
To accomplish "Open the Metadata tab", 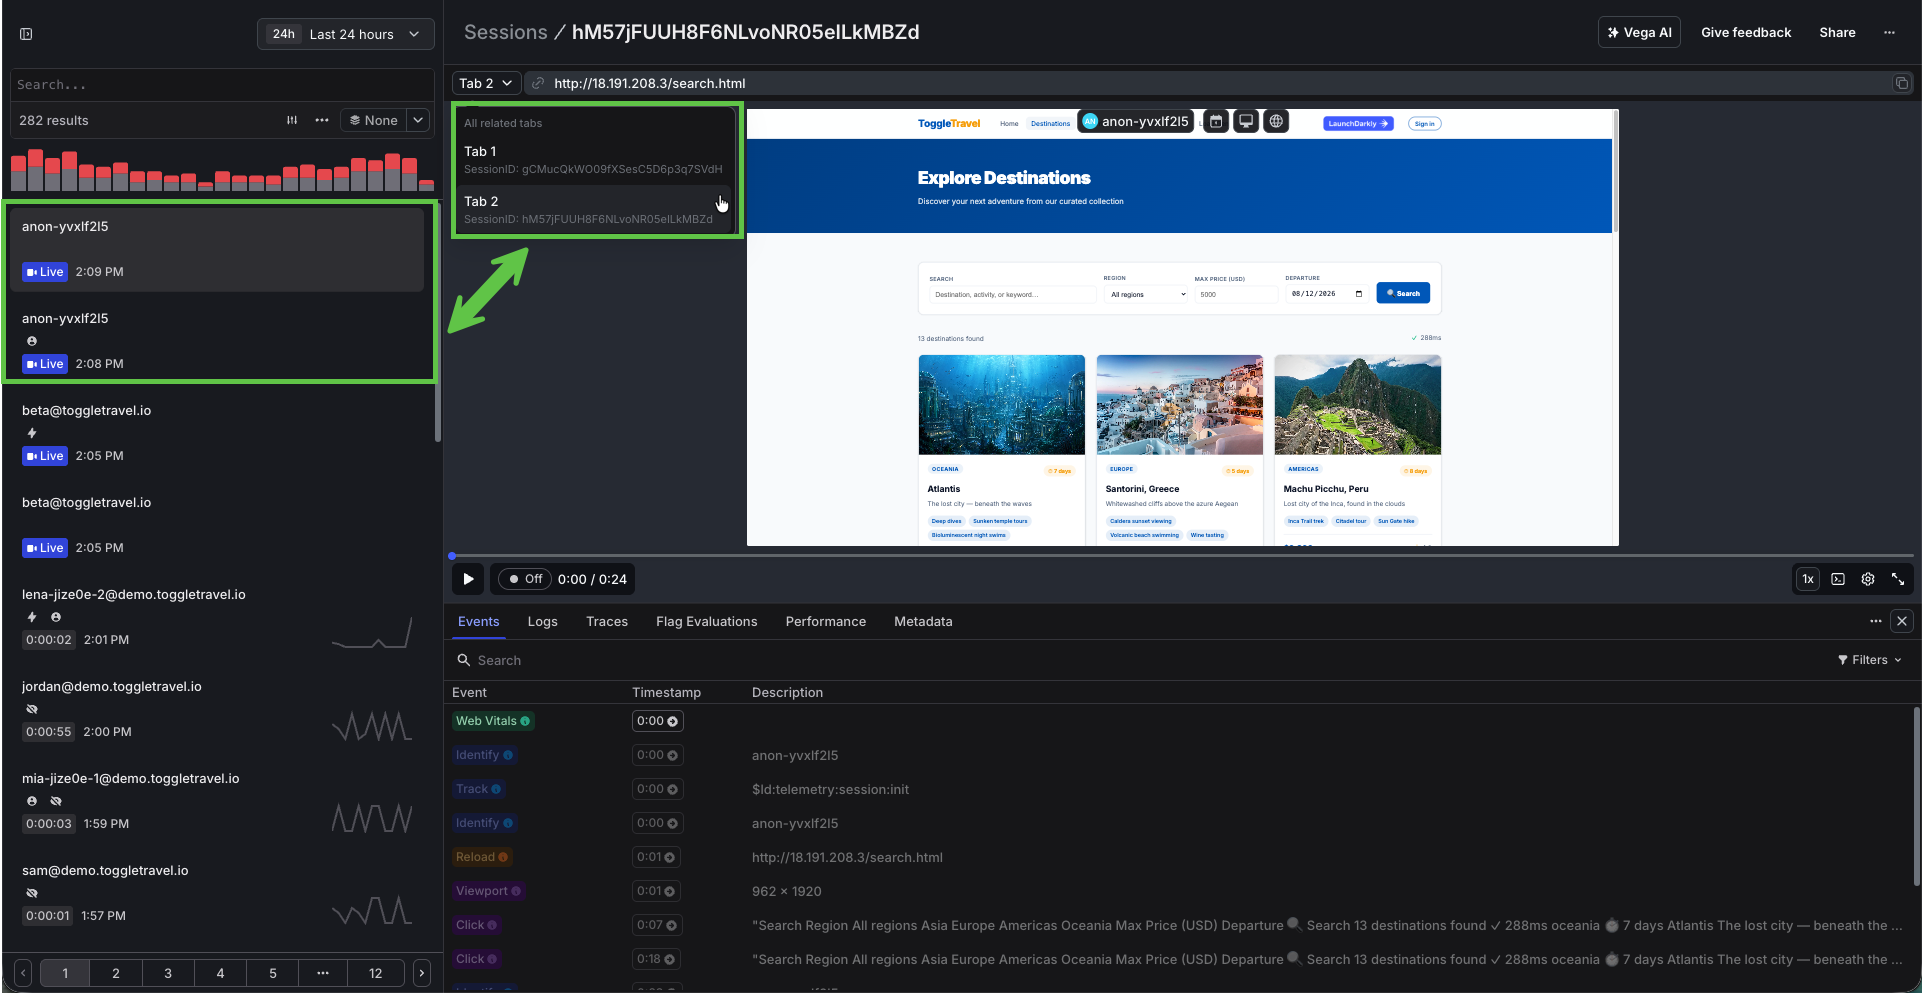I will click(x=923, y=621).
